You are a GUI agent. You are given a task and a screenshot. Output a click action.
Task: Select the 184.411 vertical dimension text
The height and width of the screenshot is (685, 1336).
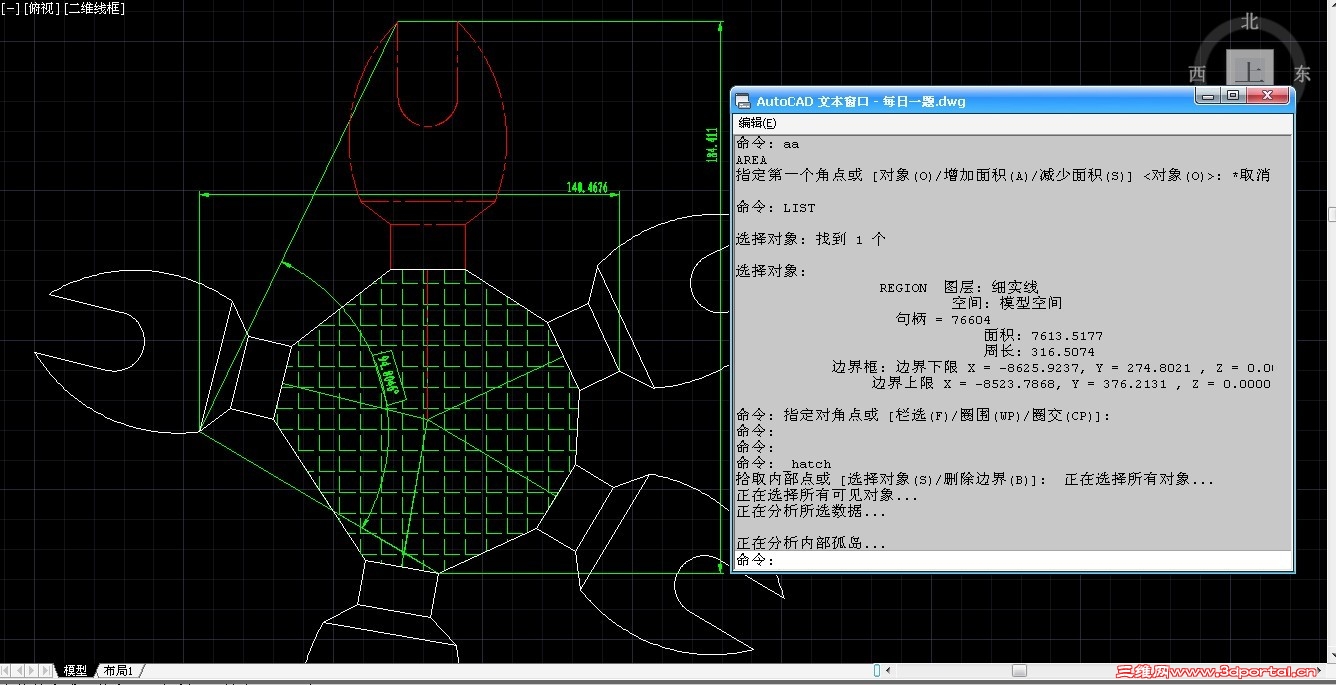tap(712, 146)
